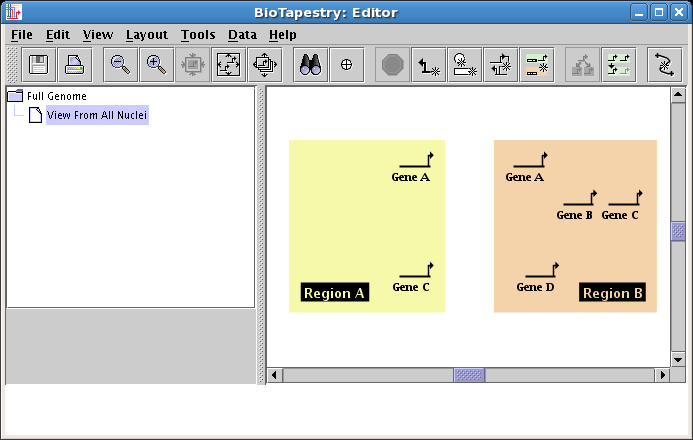Click the Region A label
The height and width of the screenshot is (440, 693).
[335, 293]
